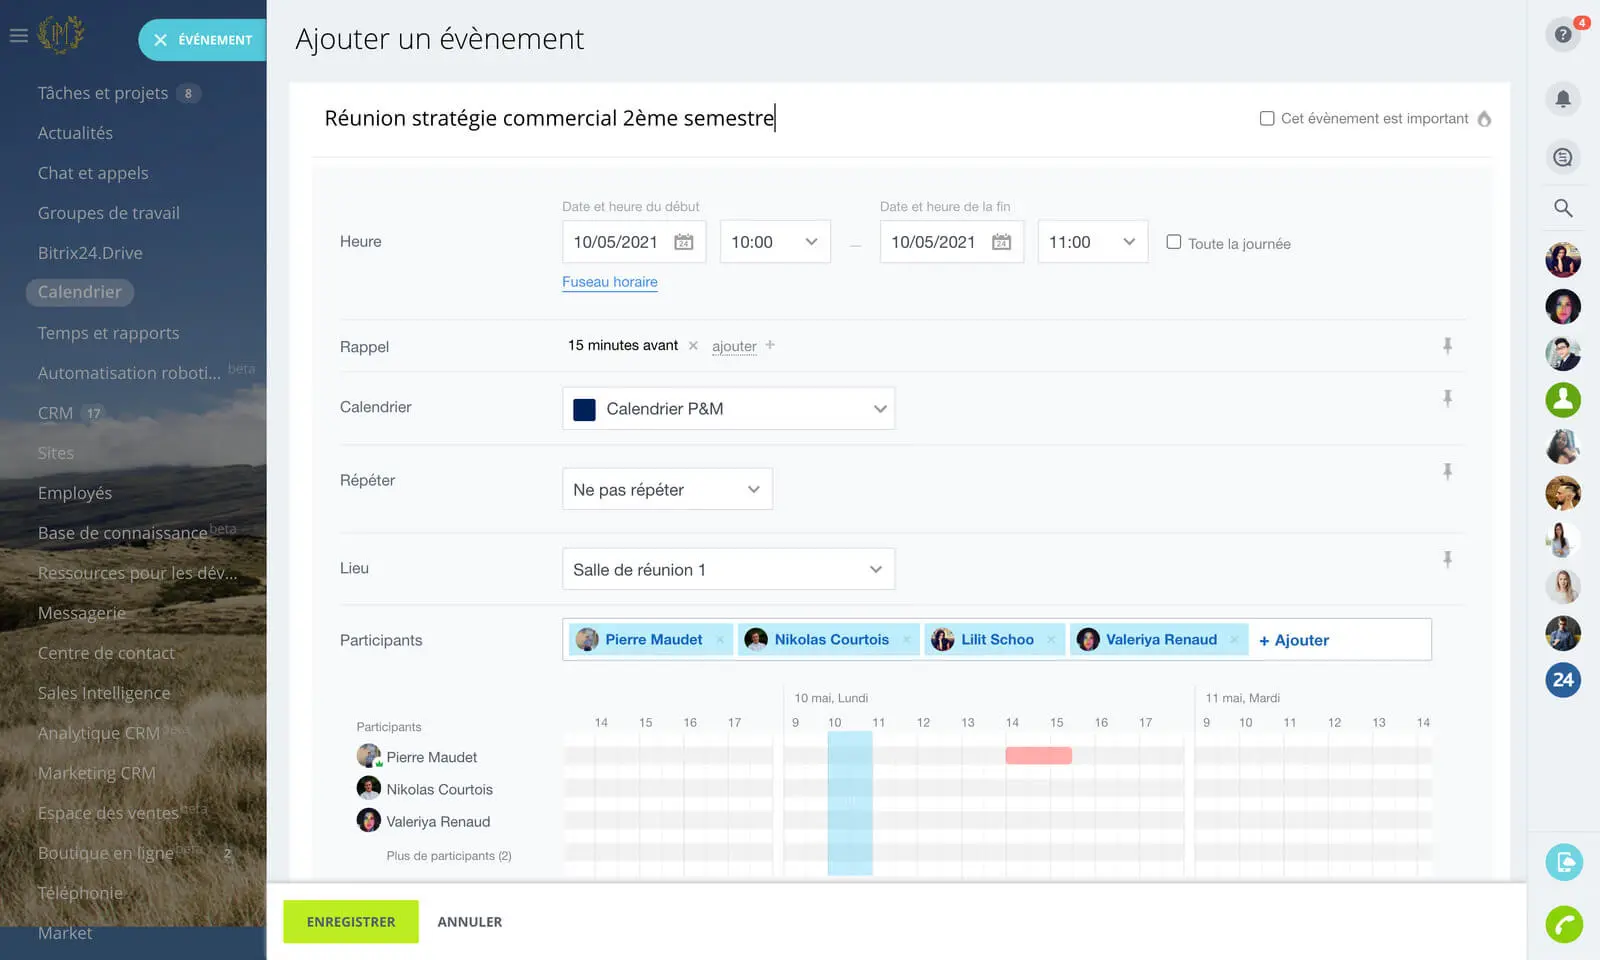
Task: Open the help question mark icon
Action: tap(1562, 35)
